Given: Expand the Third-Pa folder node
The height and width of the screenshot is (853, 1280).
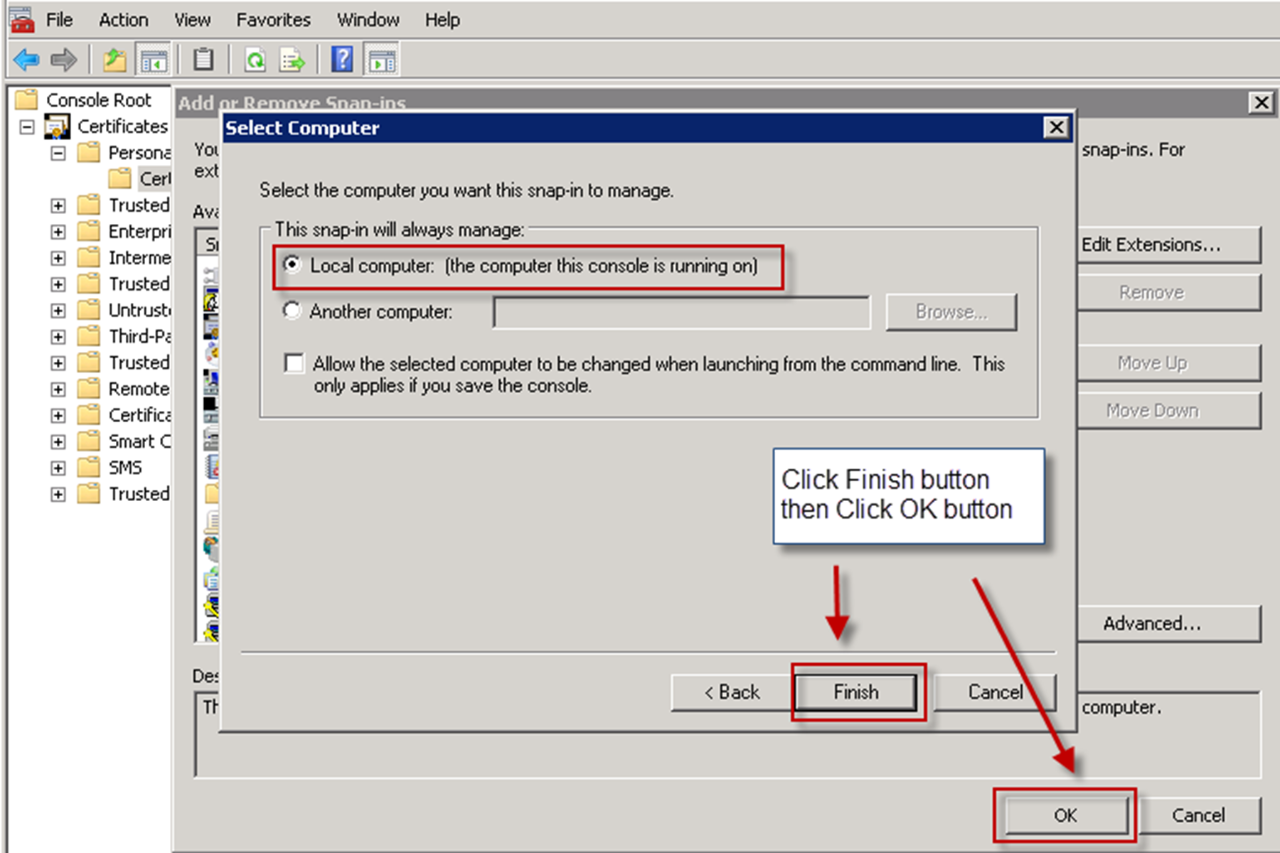Looking at the screenshot, I should pyautogui.click(x=58, y=337).
